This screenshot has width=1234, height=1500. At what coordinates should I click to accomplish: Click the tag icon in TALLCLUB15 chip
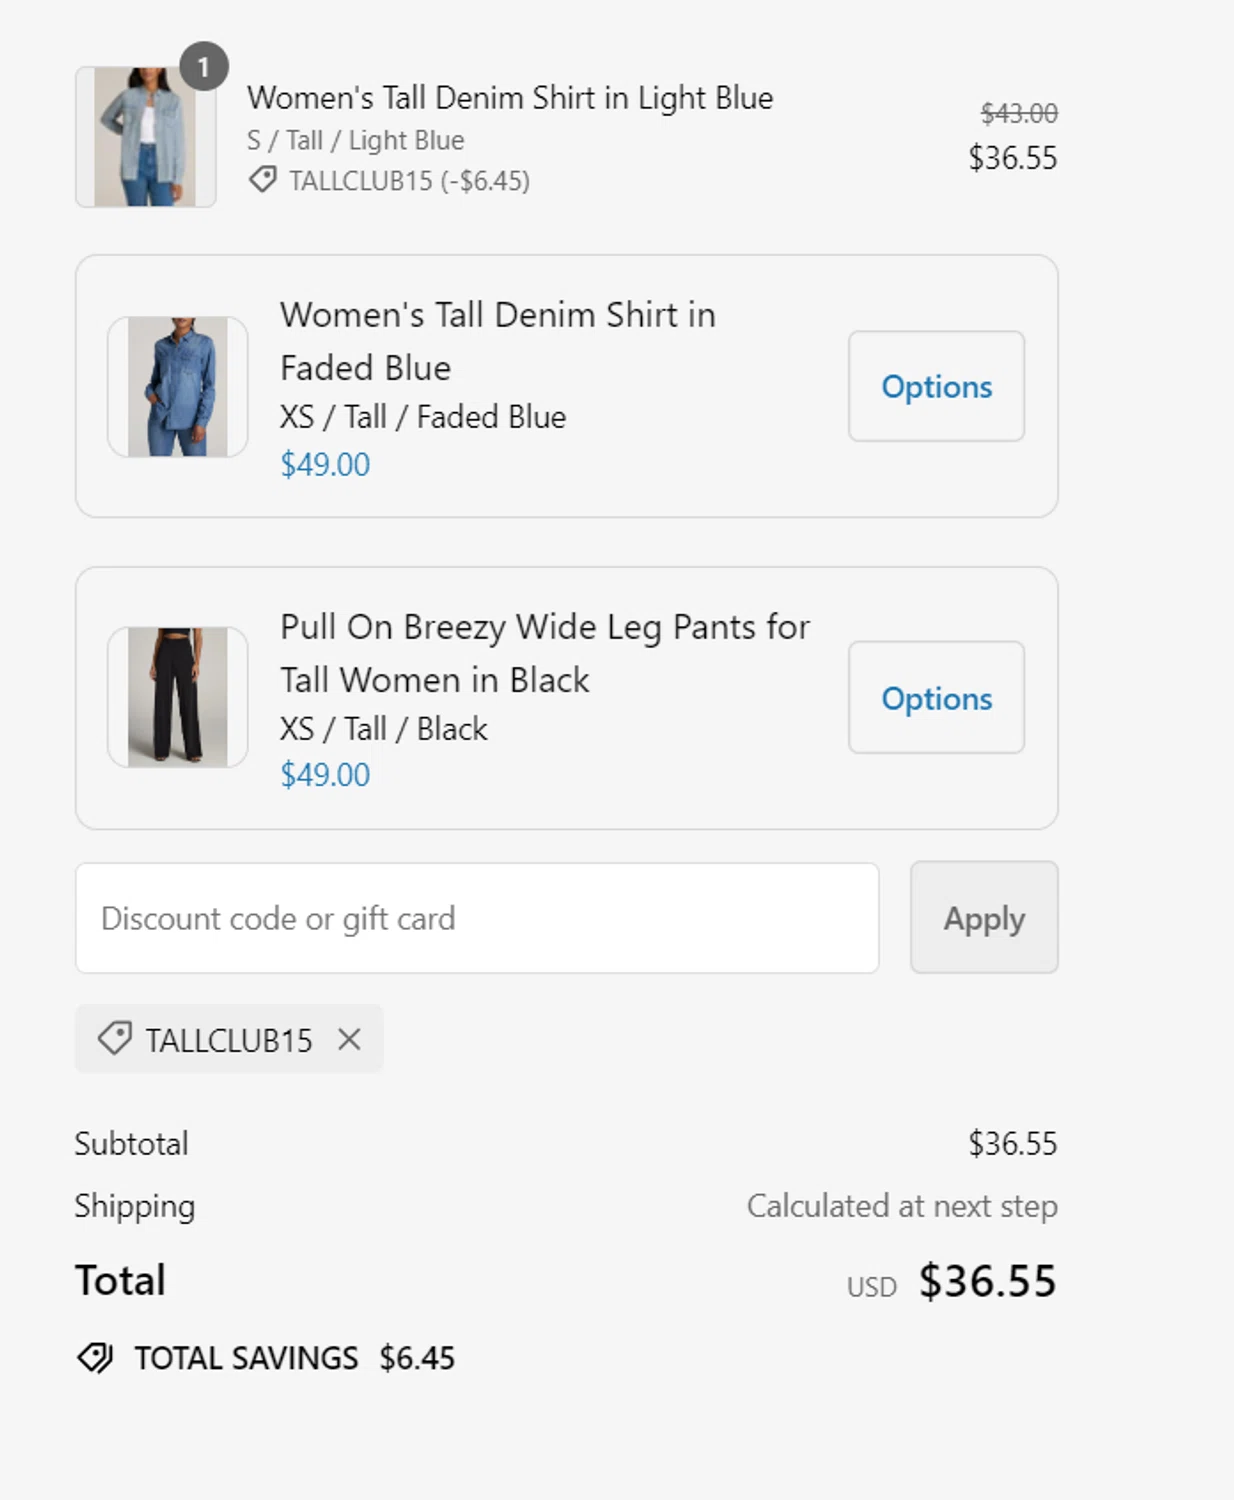(114, 1039)
